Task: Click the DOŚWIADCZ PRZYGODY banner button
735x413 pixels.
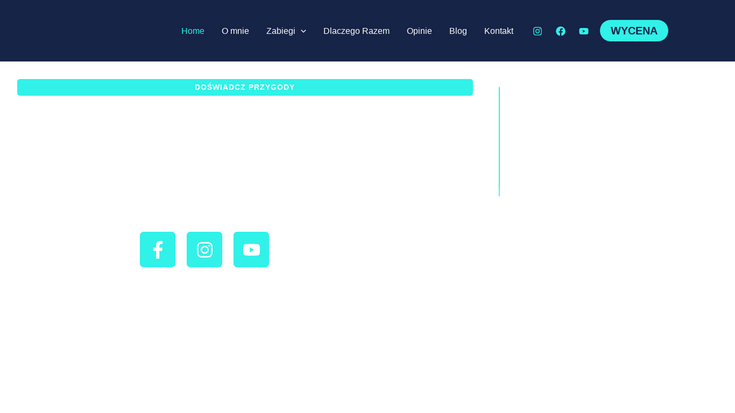Action: click(245, 87)
